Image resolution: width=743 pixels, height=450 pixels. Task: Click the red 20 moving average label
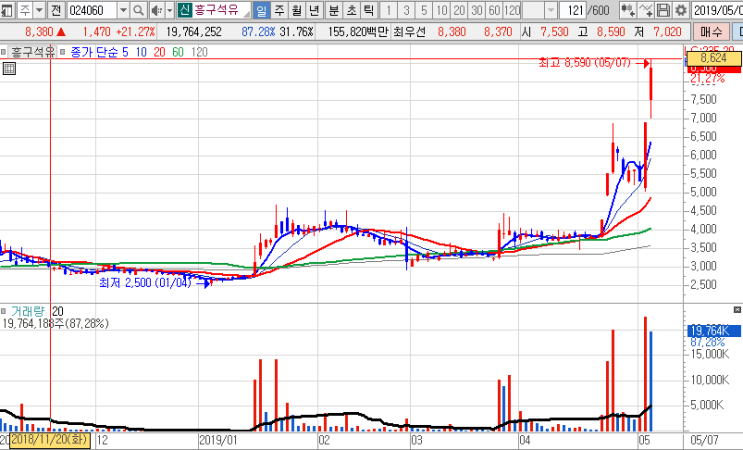(160, 52)
